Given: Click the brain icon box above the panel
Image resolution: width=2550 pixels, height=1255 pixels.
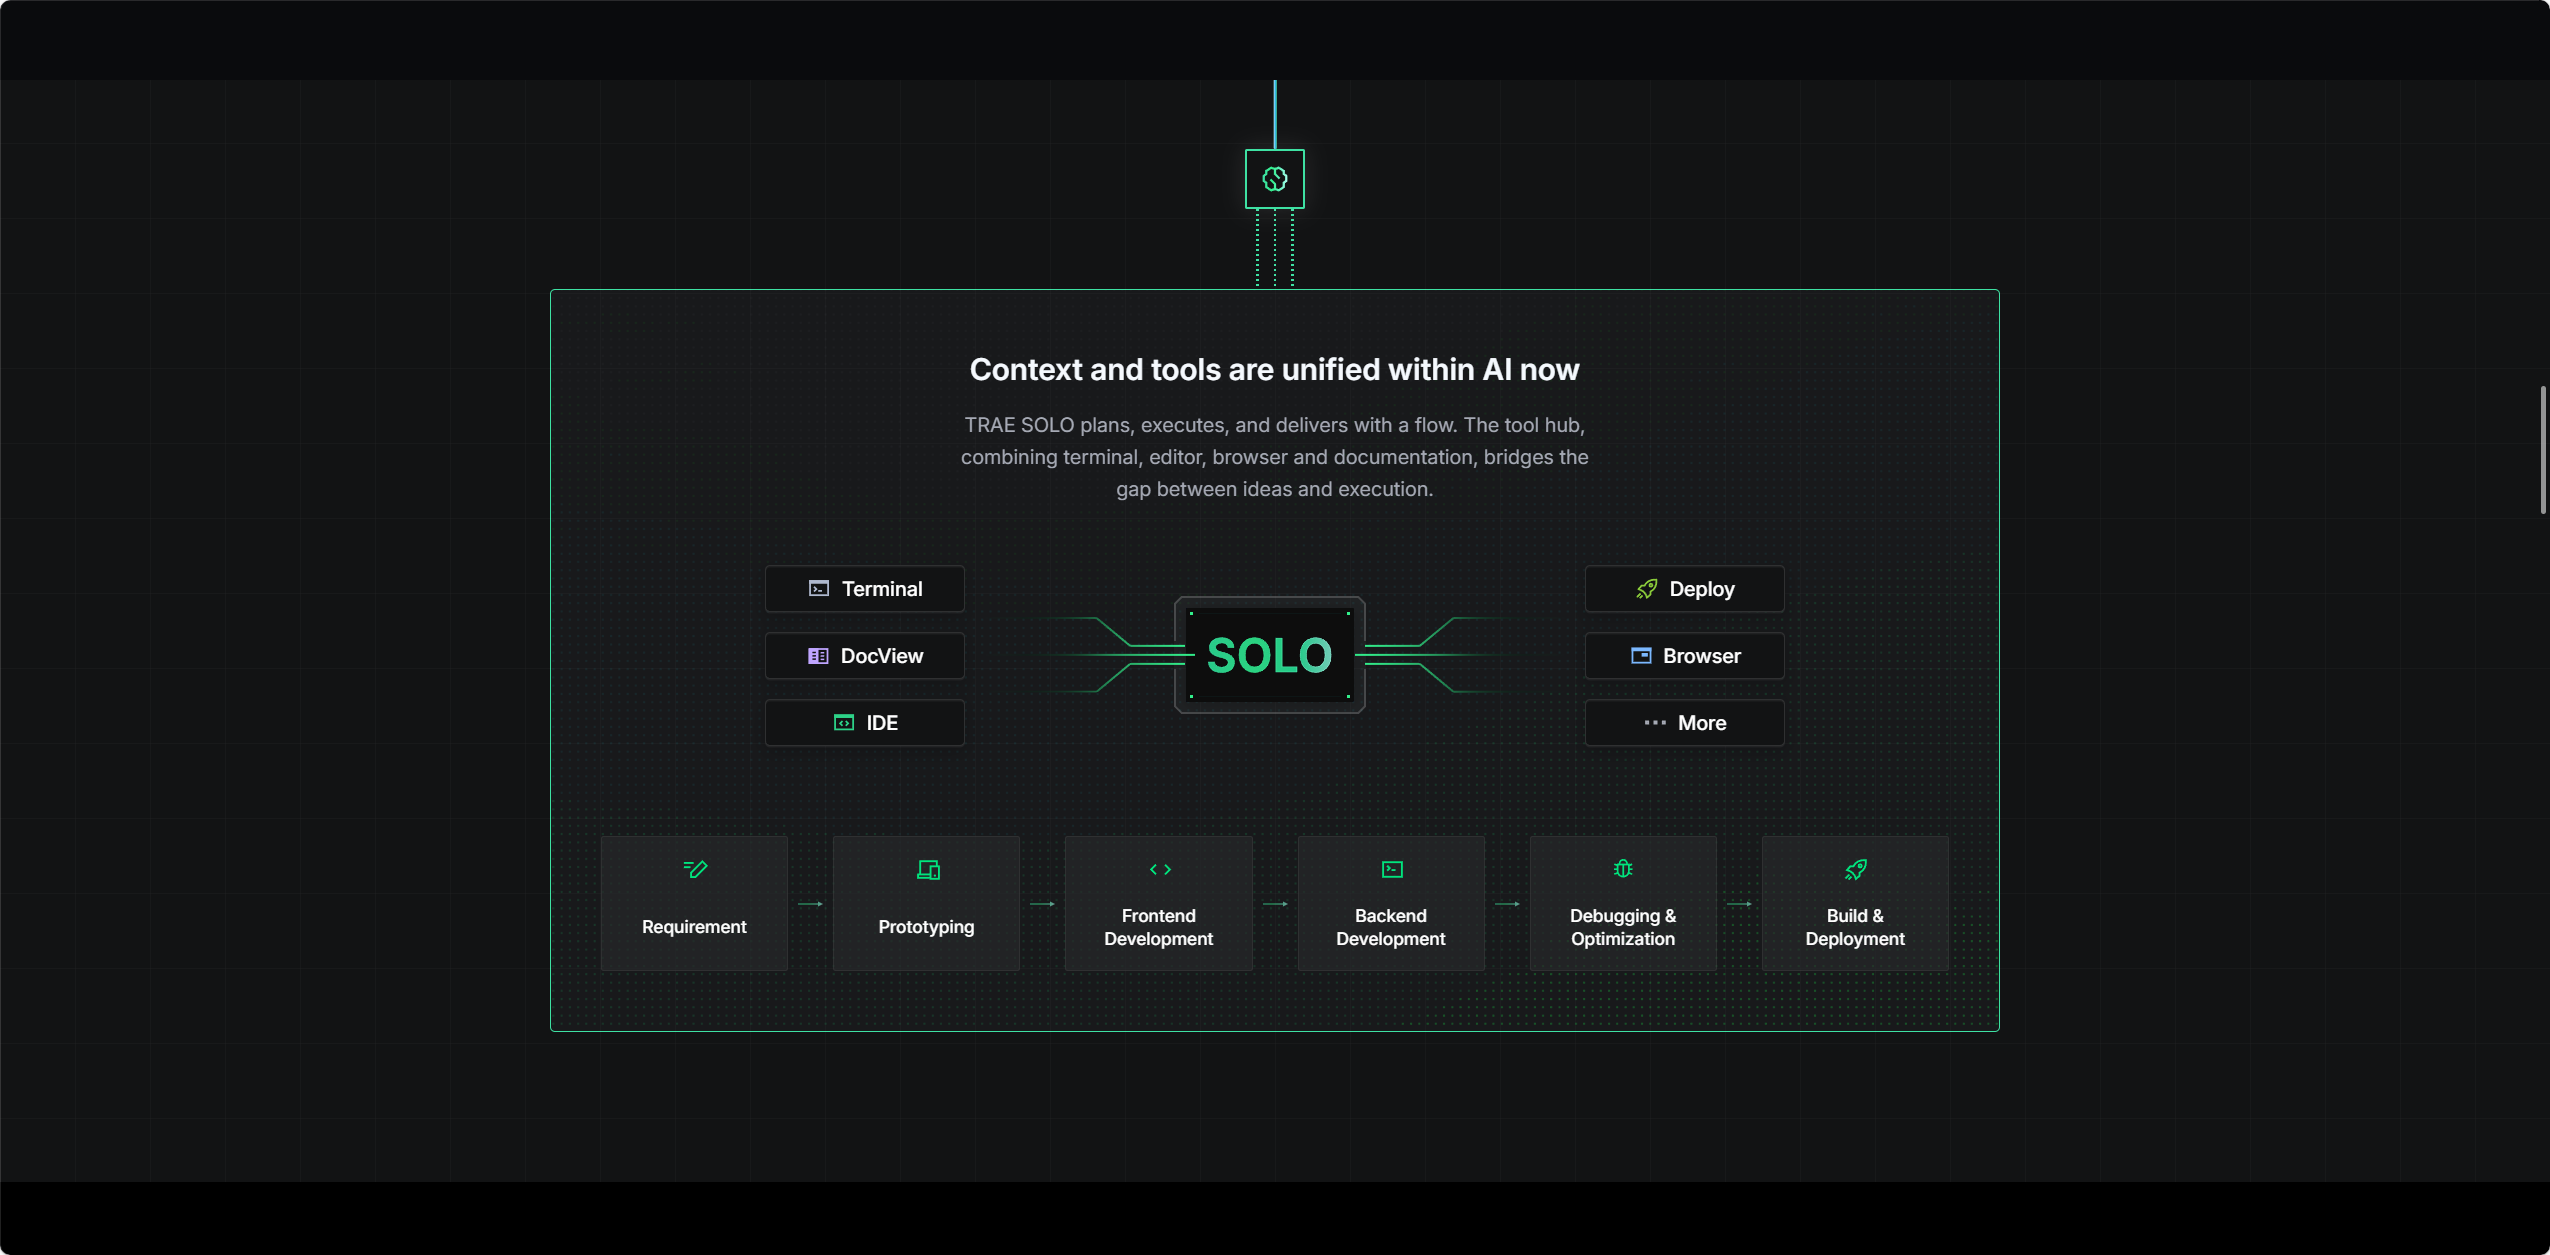Looking at the screenshot, I should click(x=1274, y=179).
